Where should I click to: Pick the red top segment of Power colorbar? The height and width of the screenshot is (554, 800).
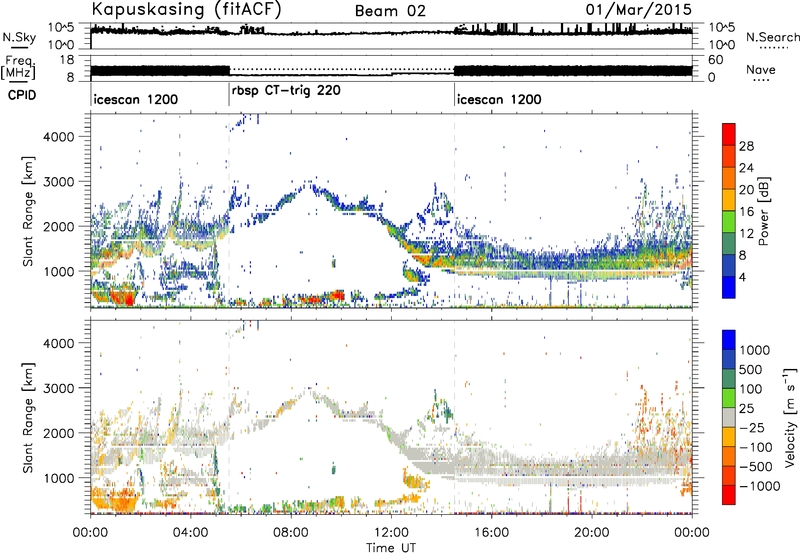(729, 134)
